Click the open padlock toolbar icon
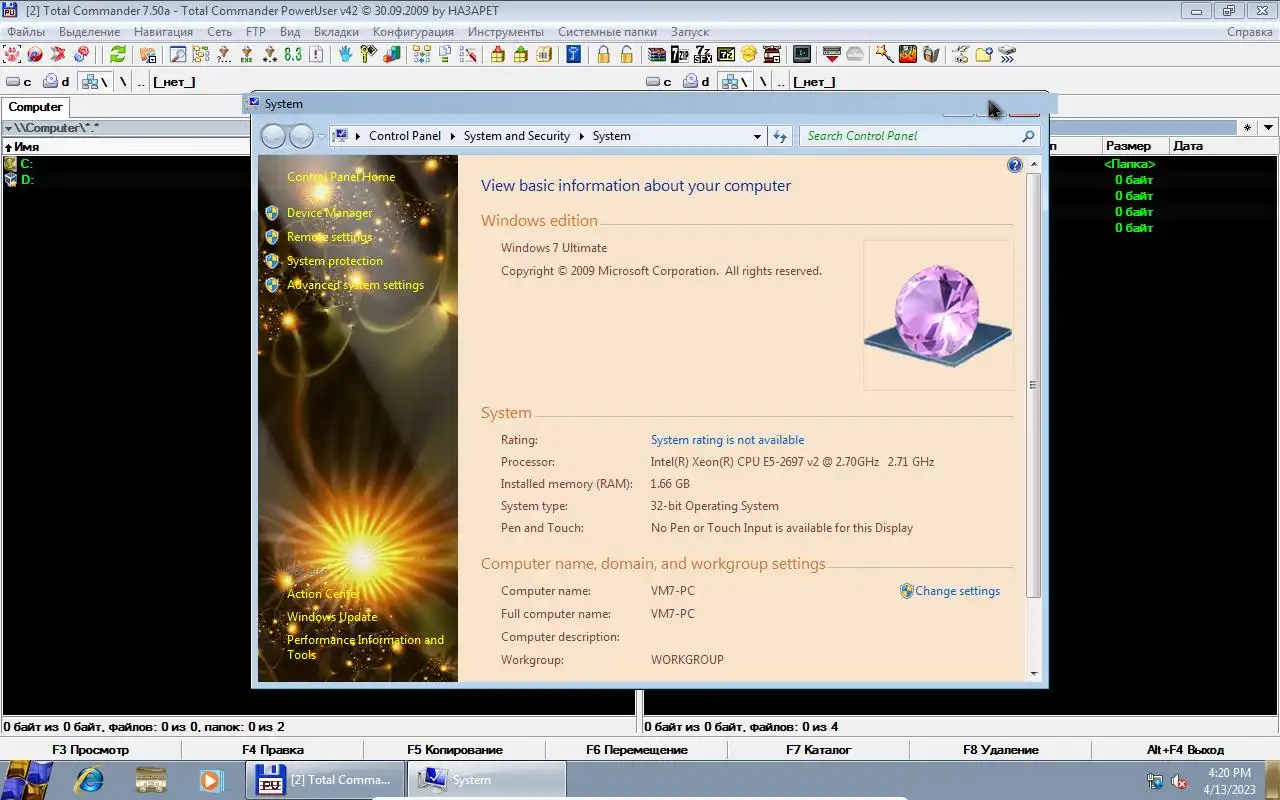The width and height of the screenshot is (1280, 800). coord(626,54)
